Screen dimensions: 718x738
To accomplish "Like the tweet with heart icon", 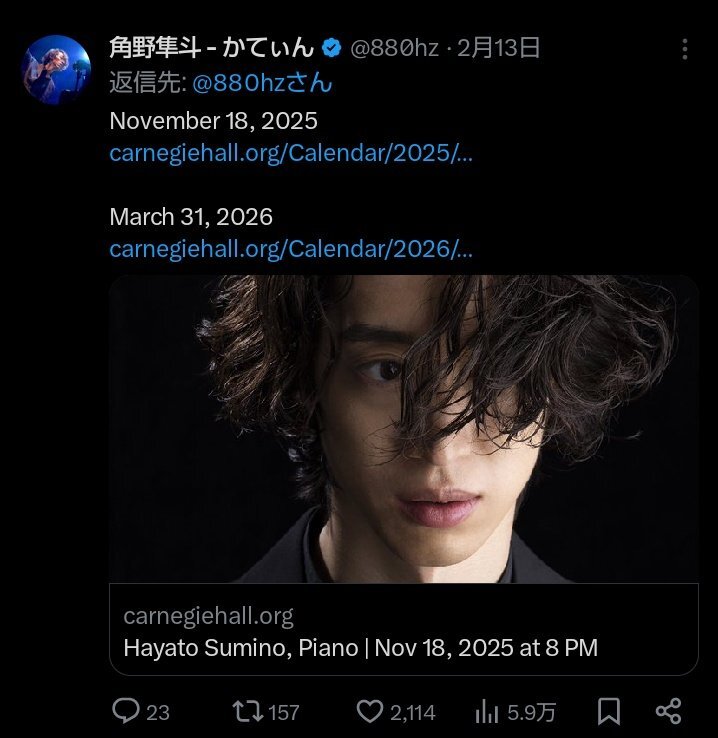I will pos(370,711).
